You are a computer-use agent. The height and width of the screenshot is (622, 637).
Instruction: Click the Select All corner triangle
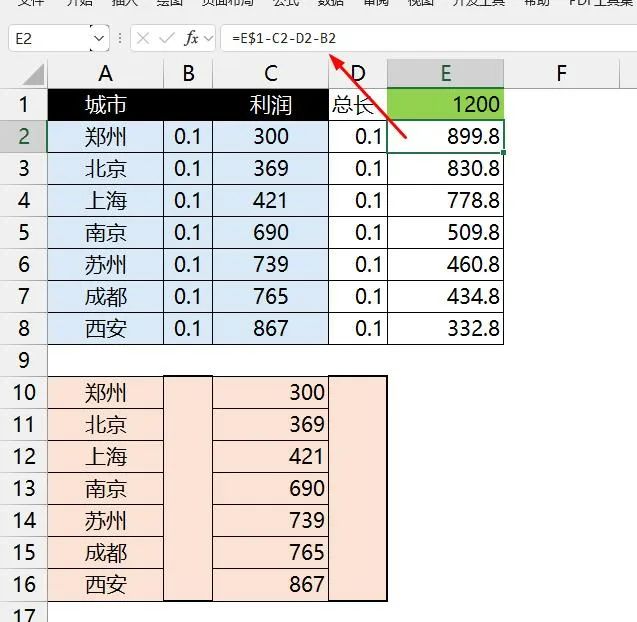33,75
